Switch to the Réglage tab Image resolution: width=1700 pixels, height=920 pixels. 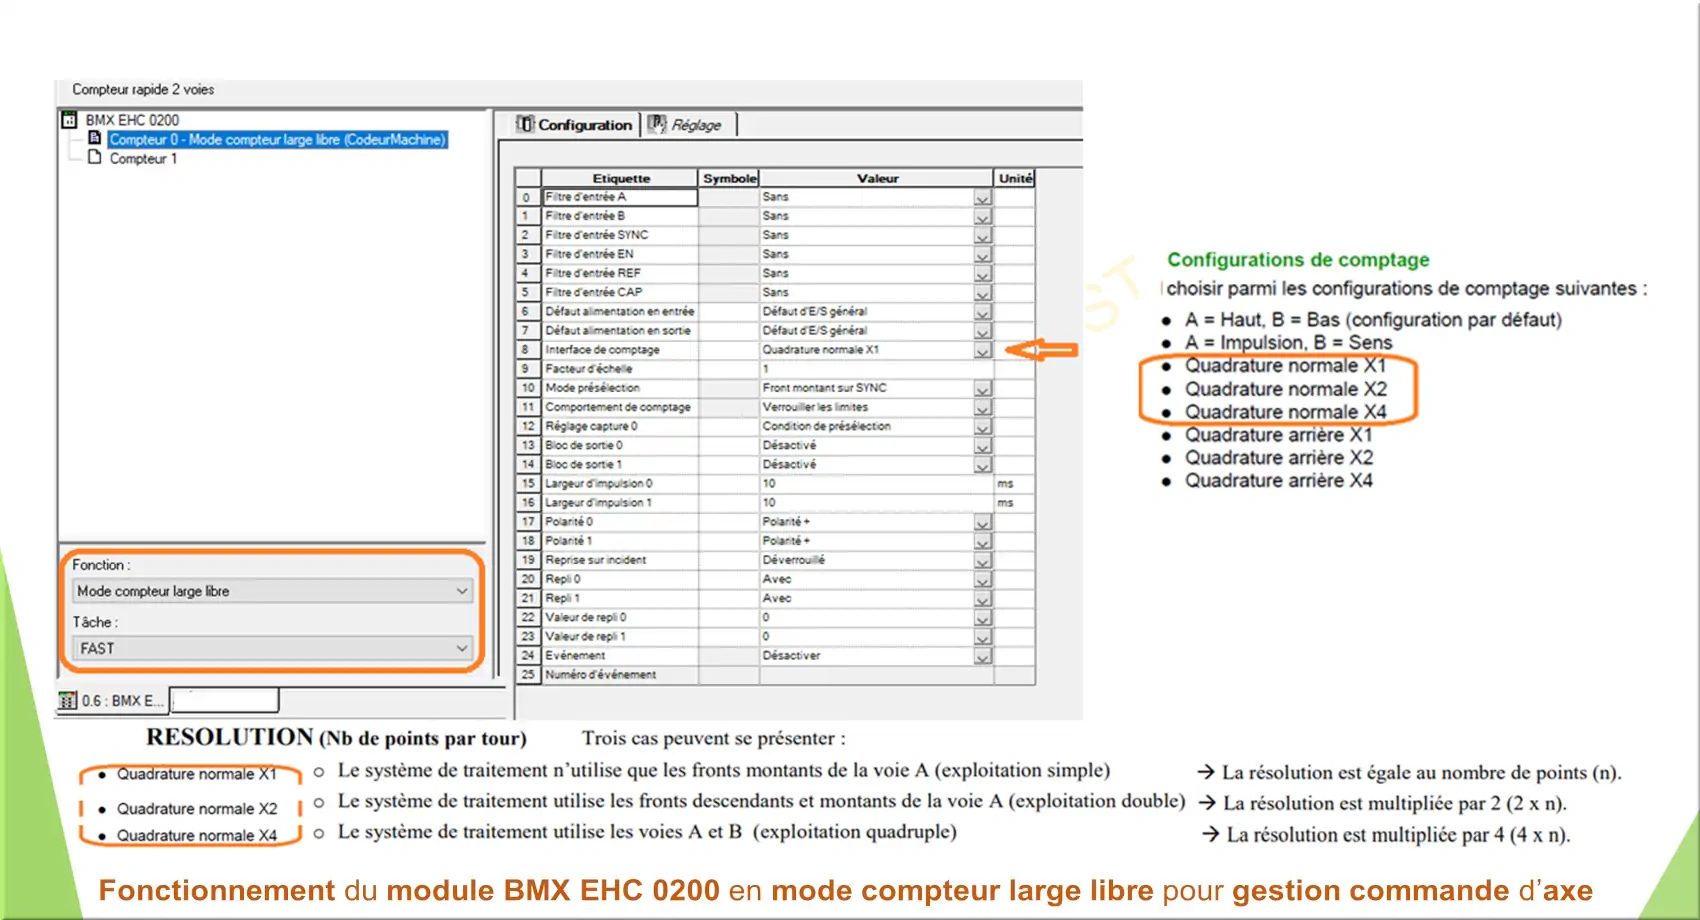click(689, 125)
